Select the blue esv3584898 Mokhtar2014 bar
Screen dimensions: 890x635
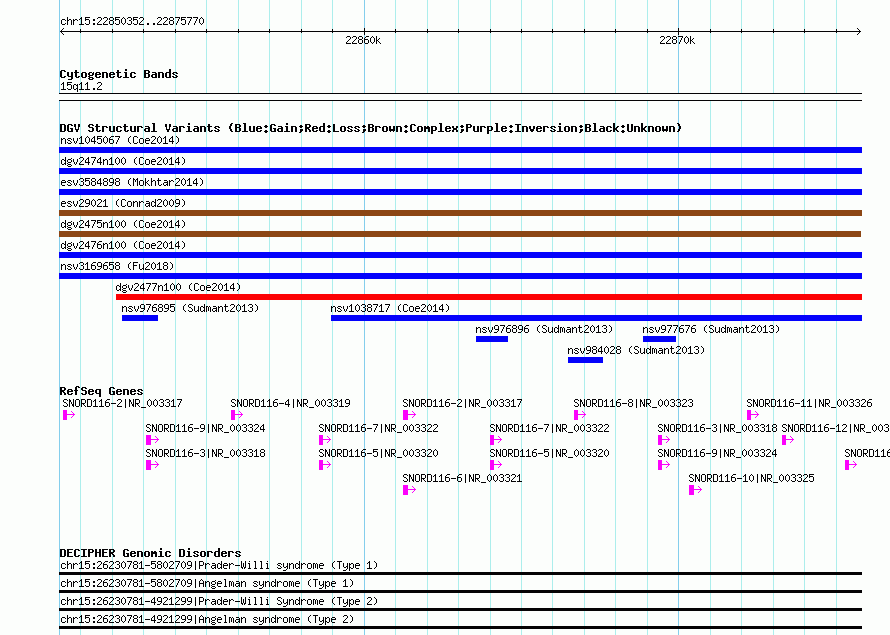click(460, 192)
